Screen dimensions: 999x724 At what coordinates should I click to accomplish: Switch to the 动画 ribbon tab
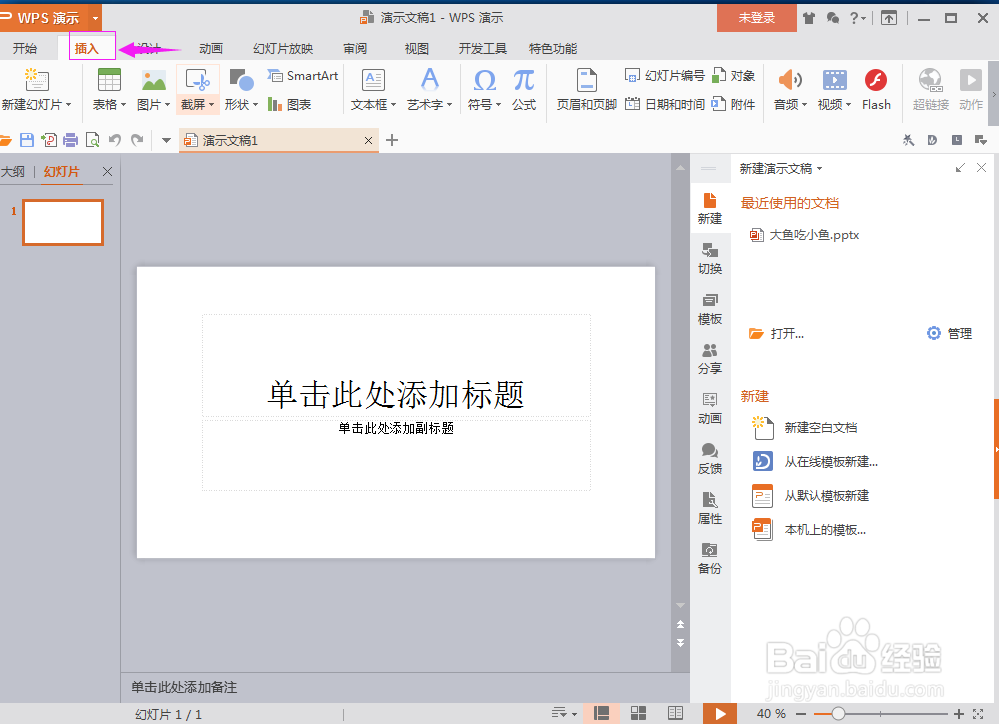pos(211,48)
